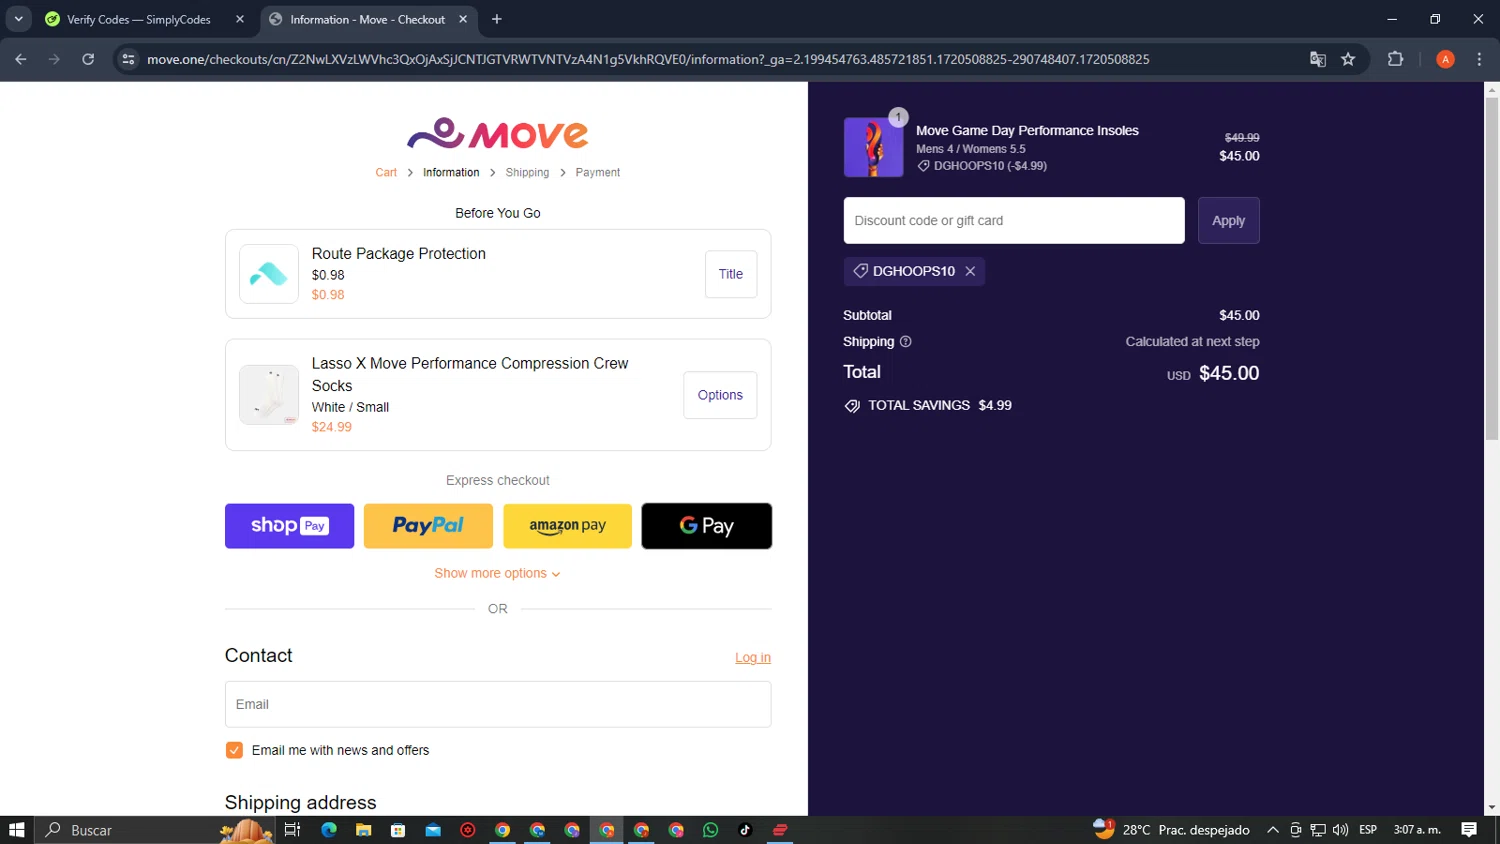Screen dimensions: 1500x844
Task: Click the Title button for Route Protection
Action: tap(731, 274)
